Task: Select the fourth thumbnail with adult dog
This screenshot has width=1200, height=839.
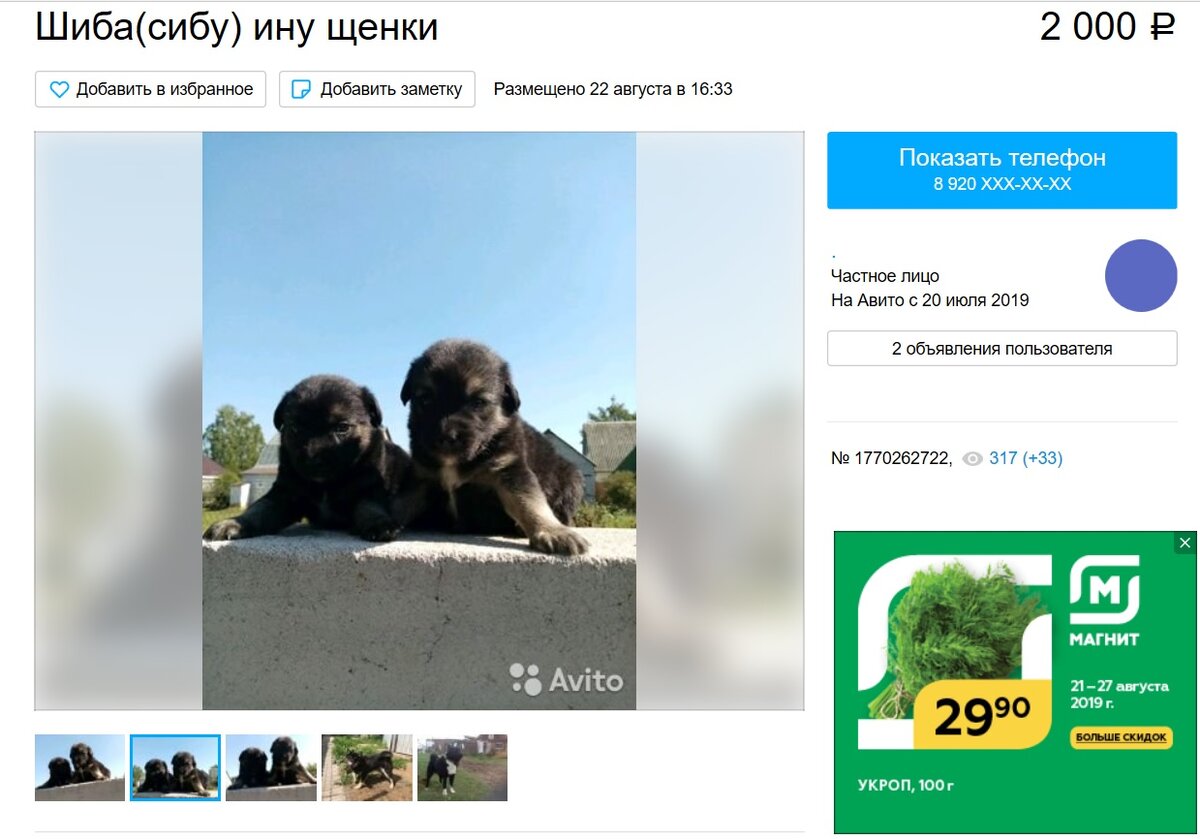Action: pyautogui.click(x=367, y=768)
